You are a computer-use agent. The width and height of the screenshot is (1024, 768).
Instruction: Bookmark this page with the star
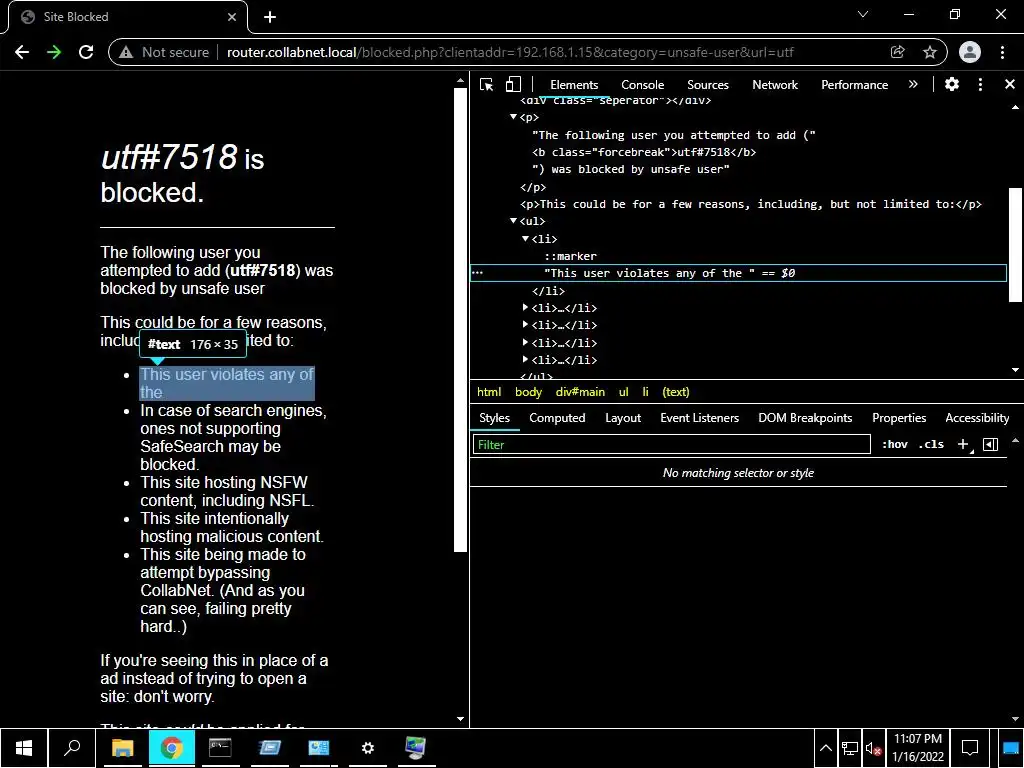(930, 52)
